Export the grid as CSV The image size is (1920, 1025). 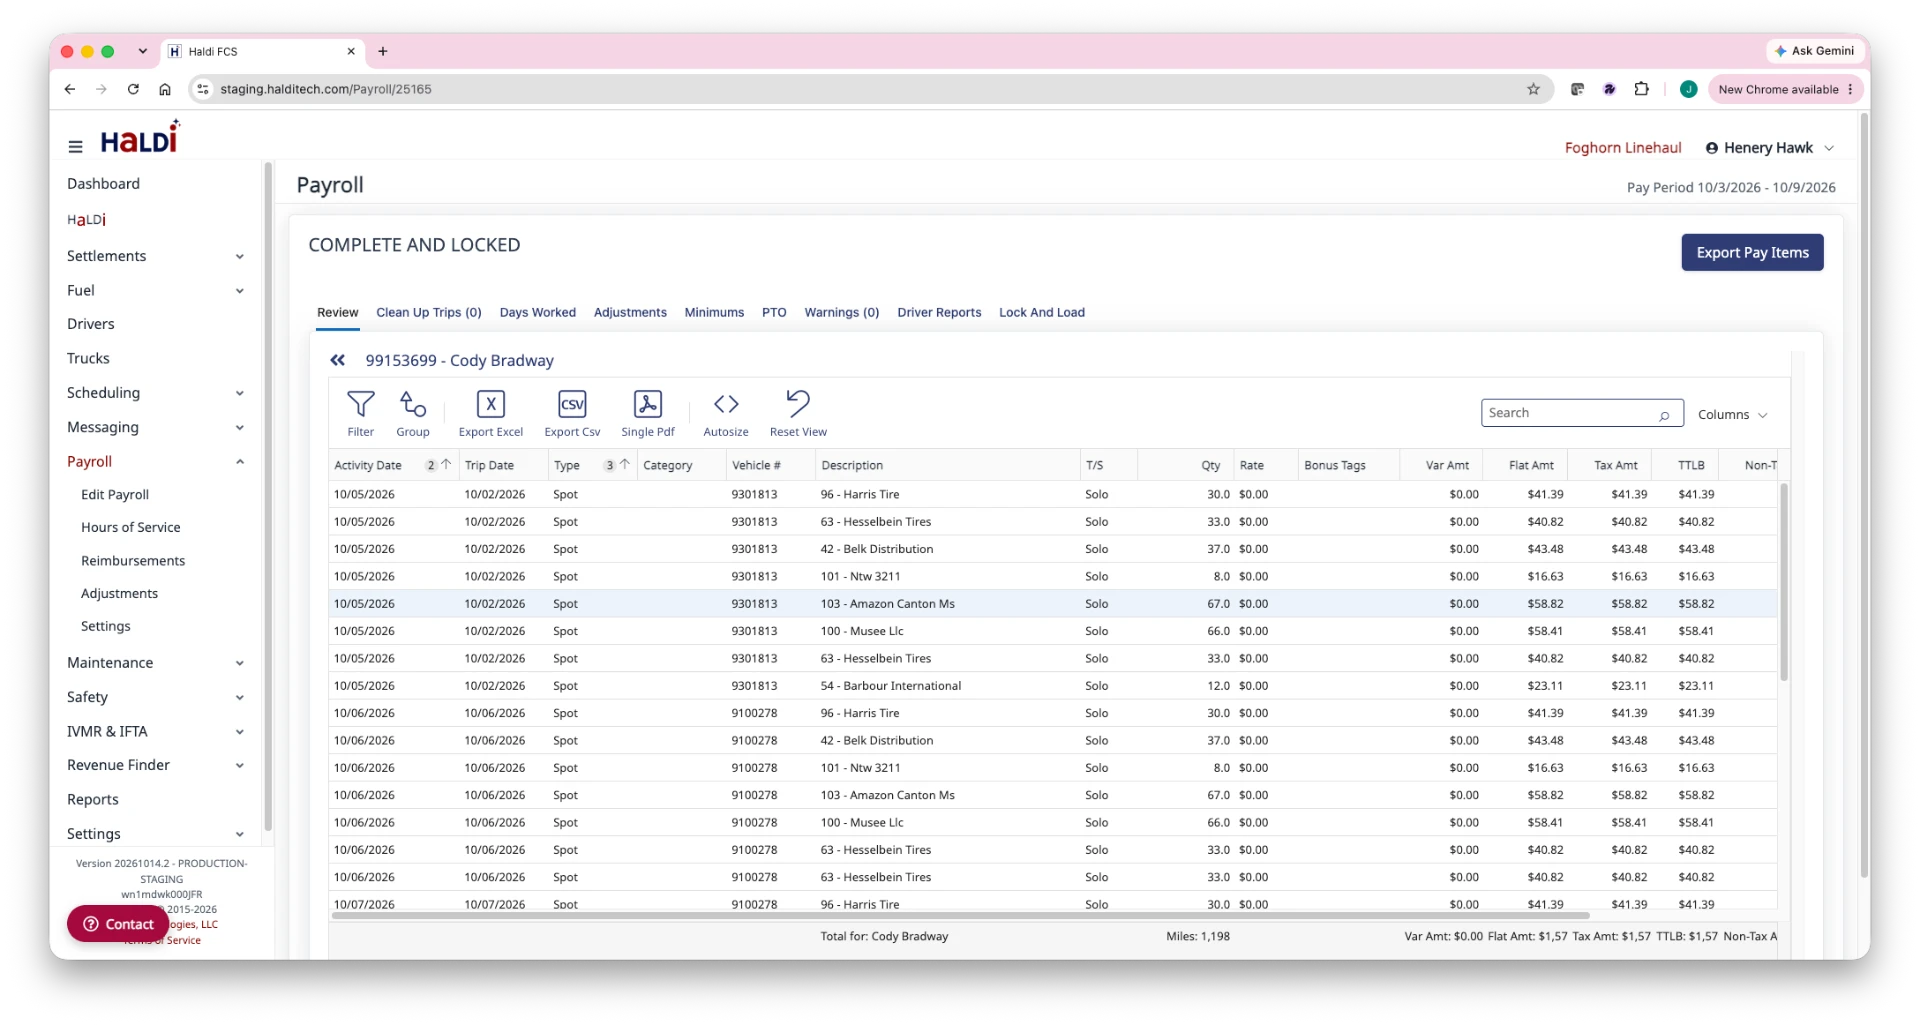572,413
